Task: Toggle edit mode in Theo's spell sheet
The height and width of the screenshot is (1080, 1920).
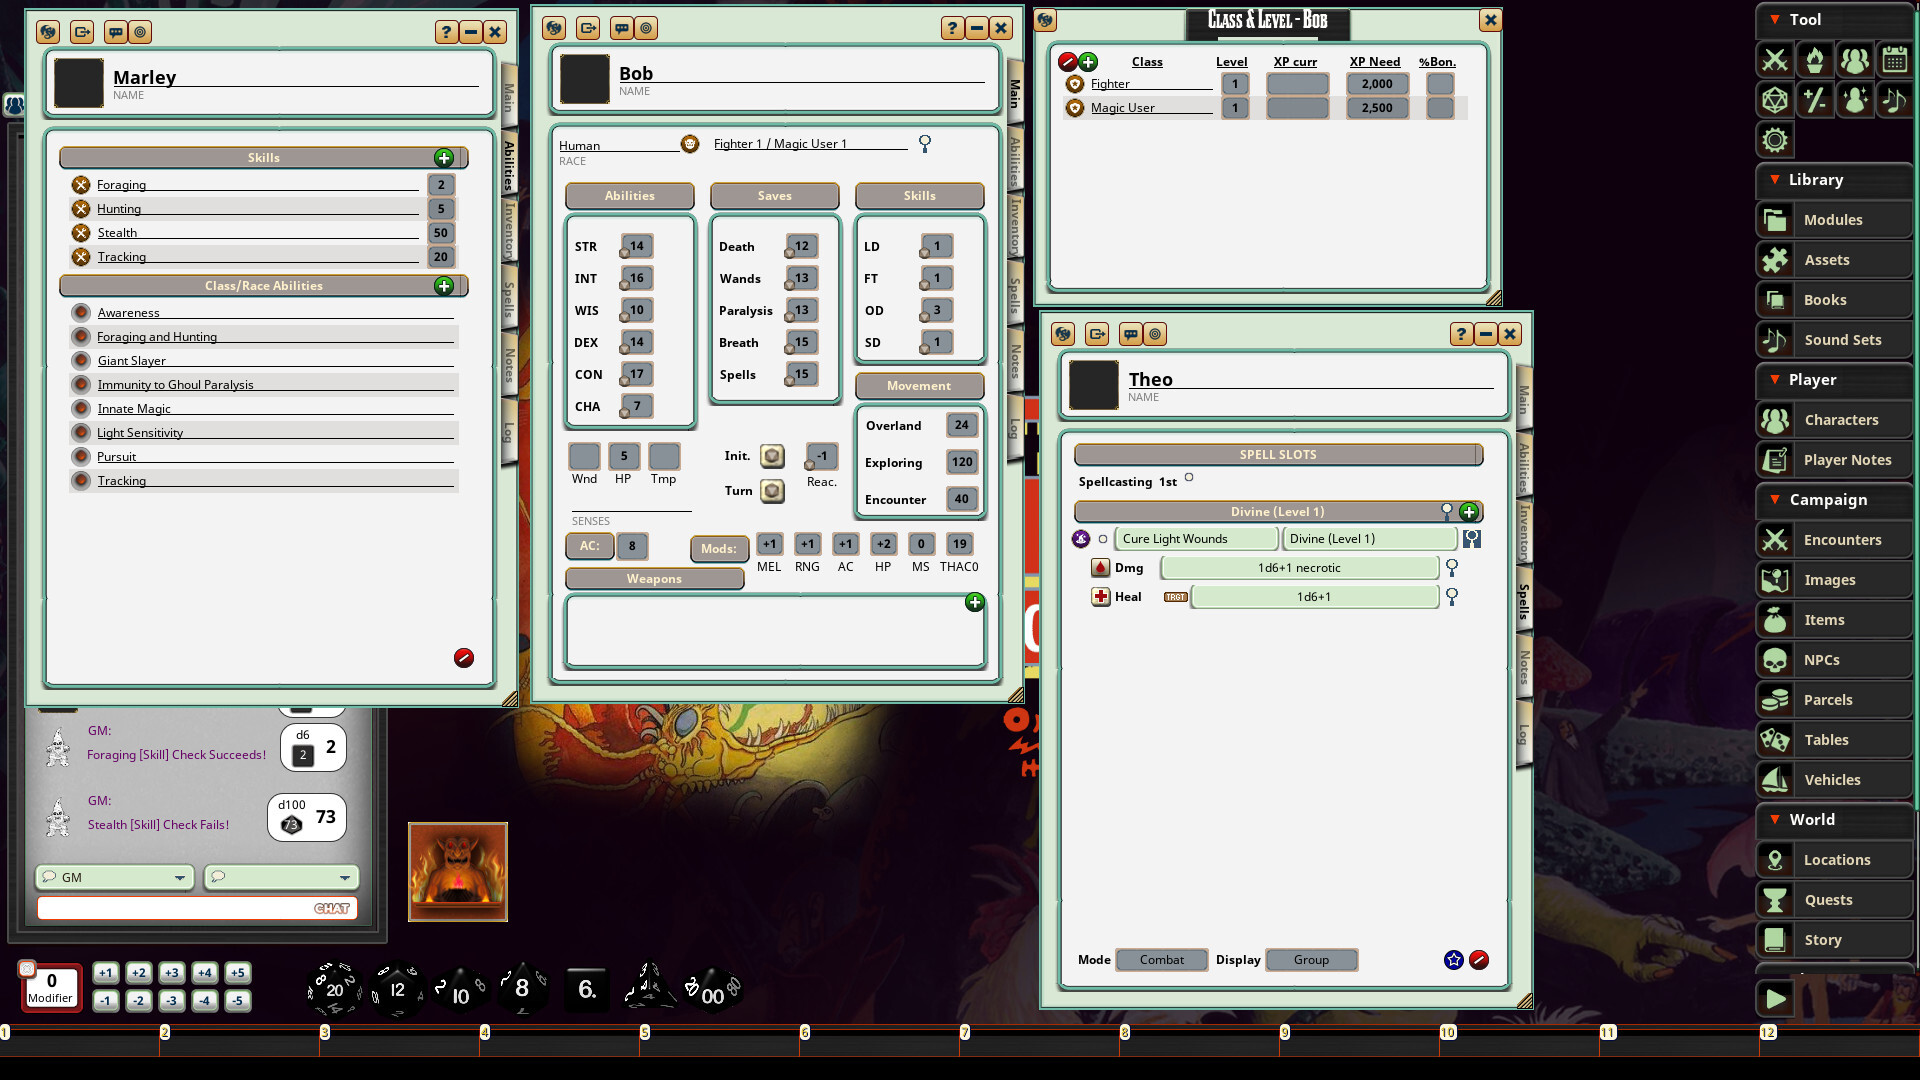Action: (x=1479, y=960)
